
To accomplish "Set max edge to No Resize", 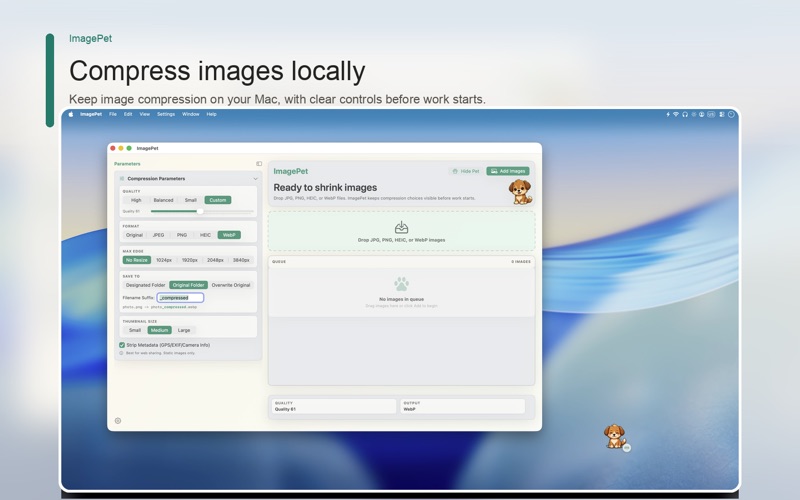I will pyautogui.click(x=136, y=260).
